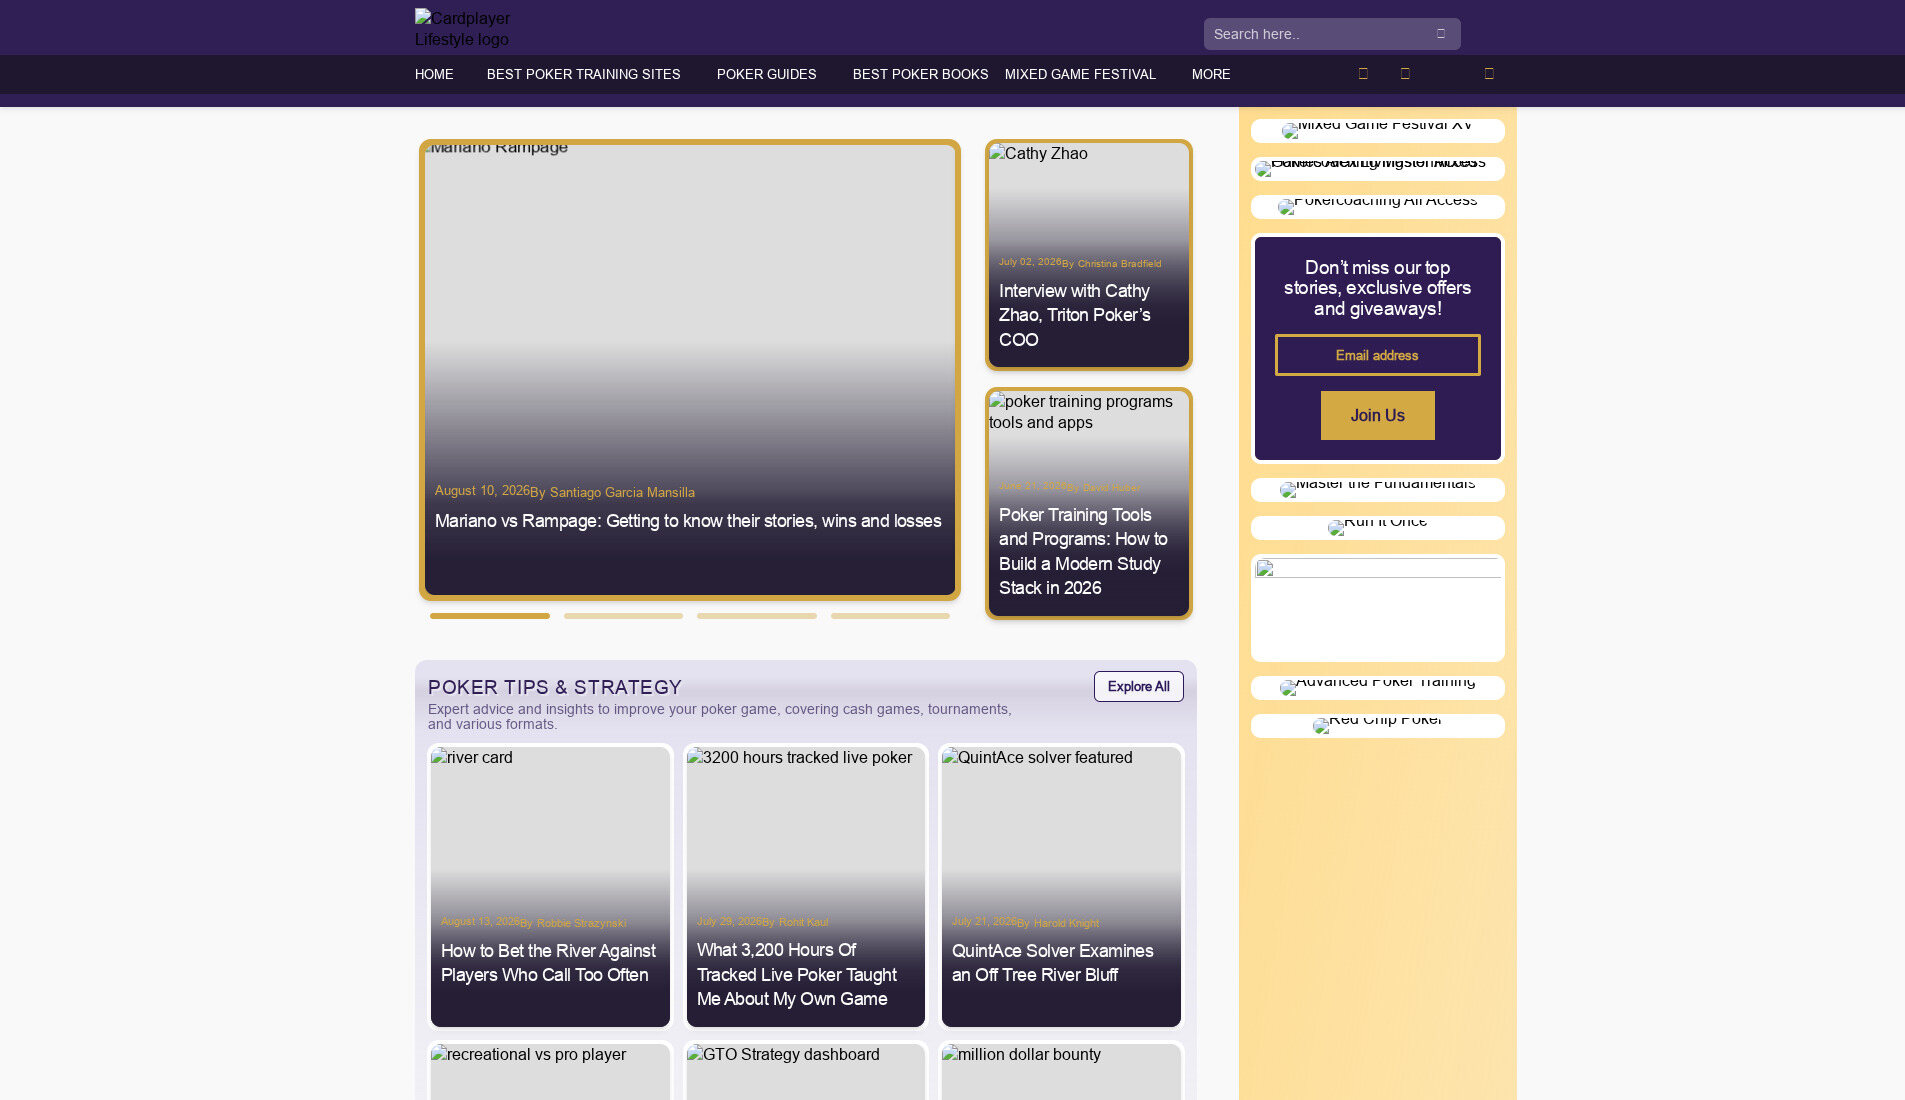The height and width of the screenshot is (1100, 1905).
Task: Open 'How to Bet the River' article
Action: click(548, 963)
